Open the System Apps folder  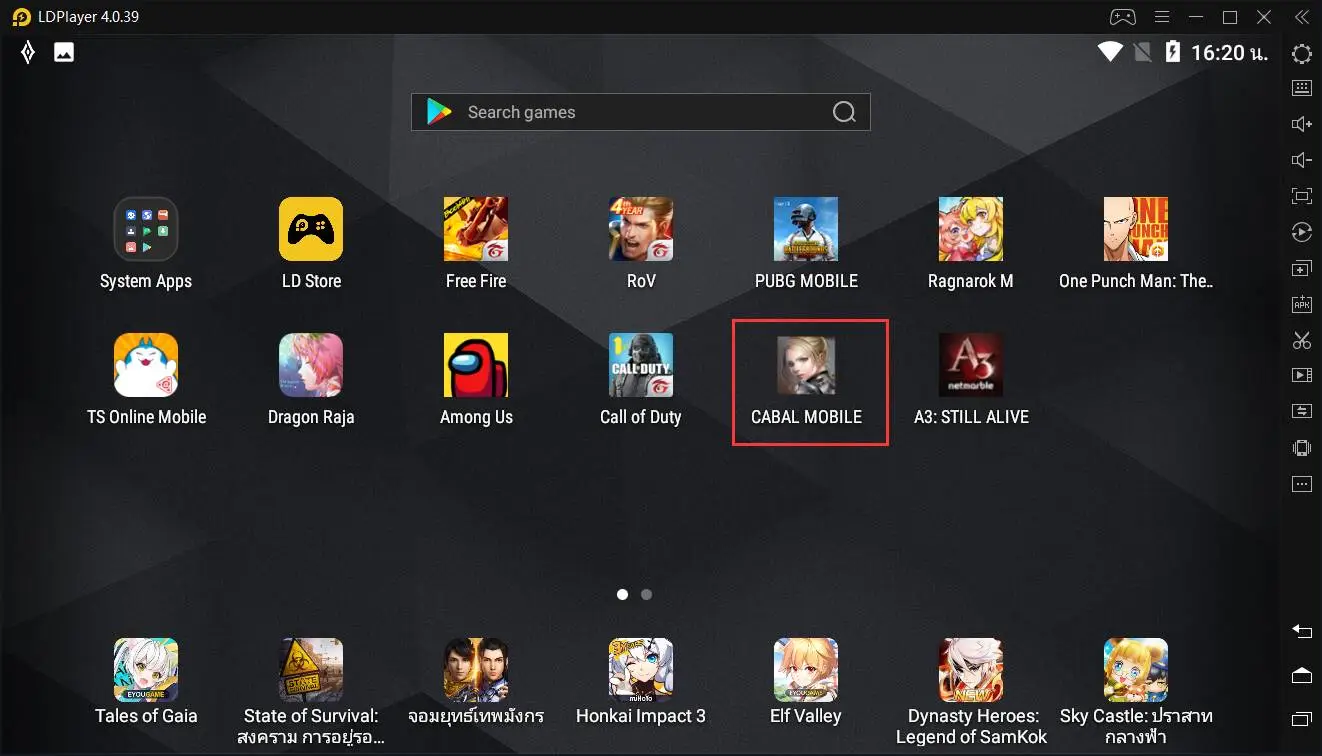[x=146, y=229]
